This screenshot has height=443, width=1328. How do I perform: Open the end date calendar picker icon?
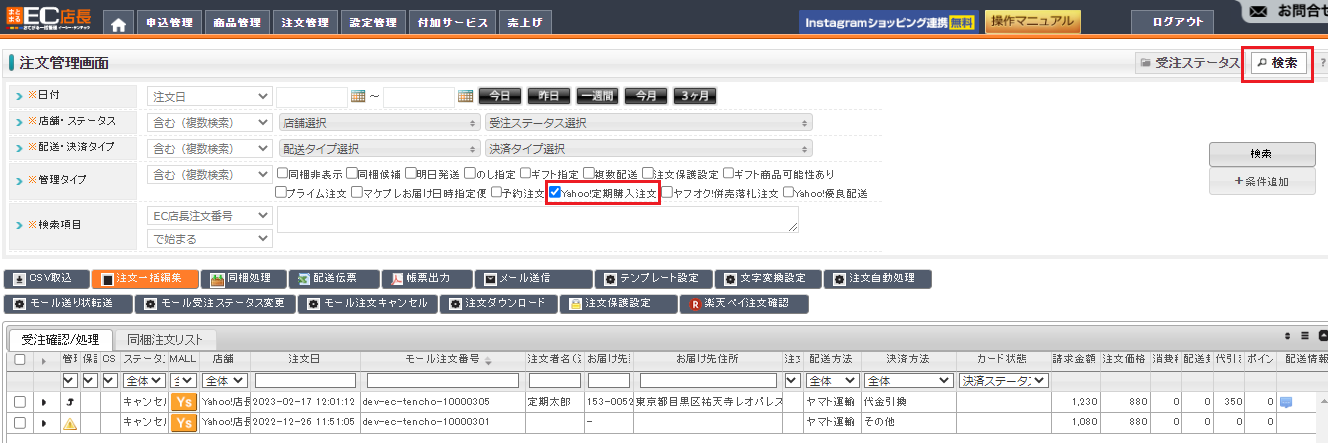pyautogui.click(x=465, y=96)
